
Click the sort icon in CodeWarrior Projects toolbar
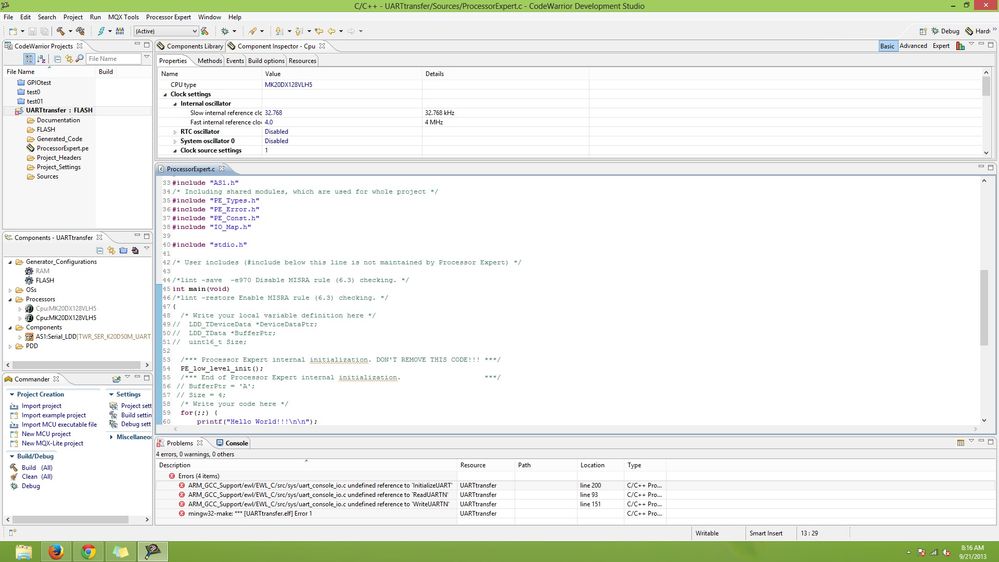[41, 59]
